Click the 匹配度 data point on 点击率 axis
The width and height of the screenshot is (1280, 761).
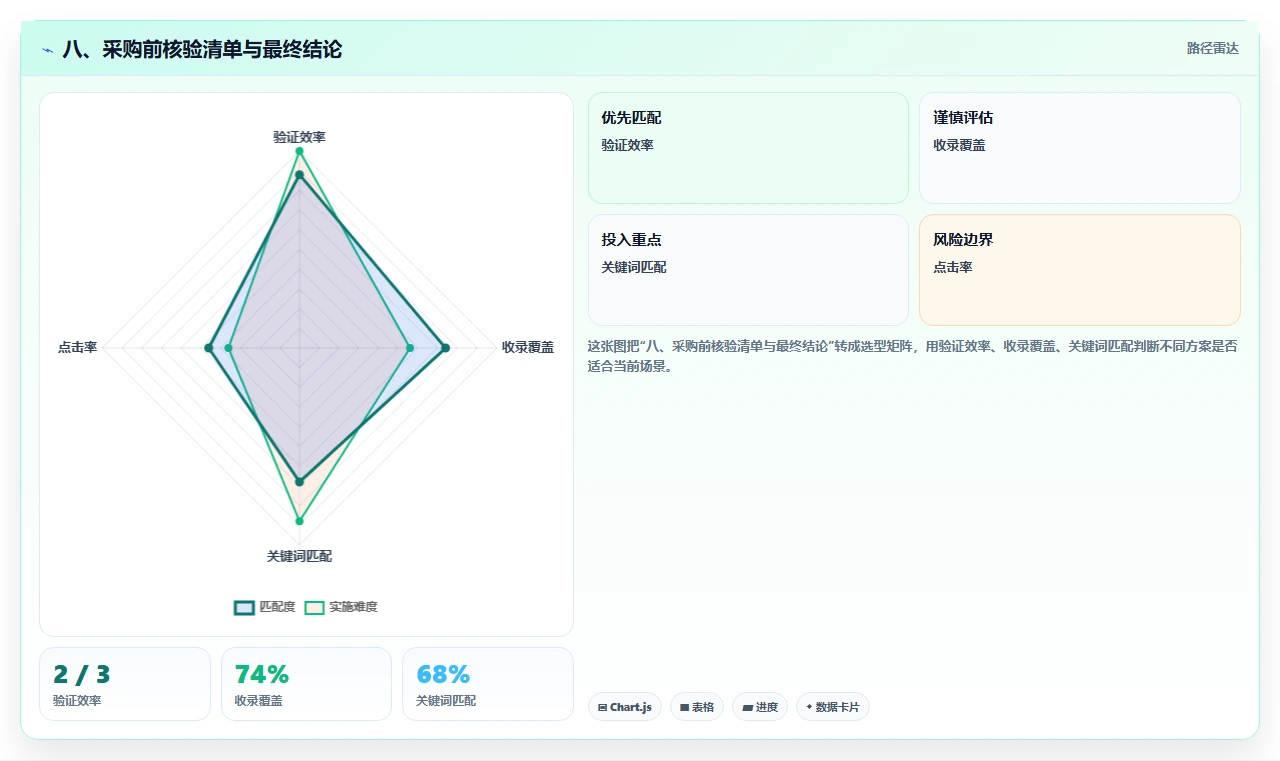click(x=208, y=348)
